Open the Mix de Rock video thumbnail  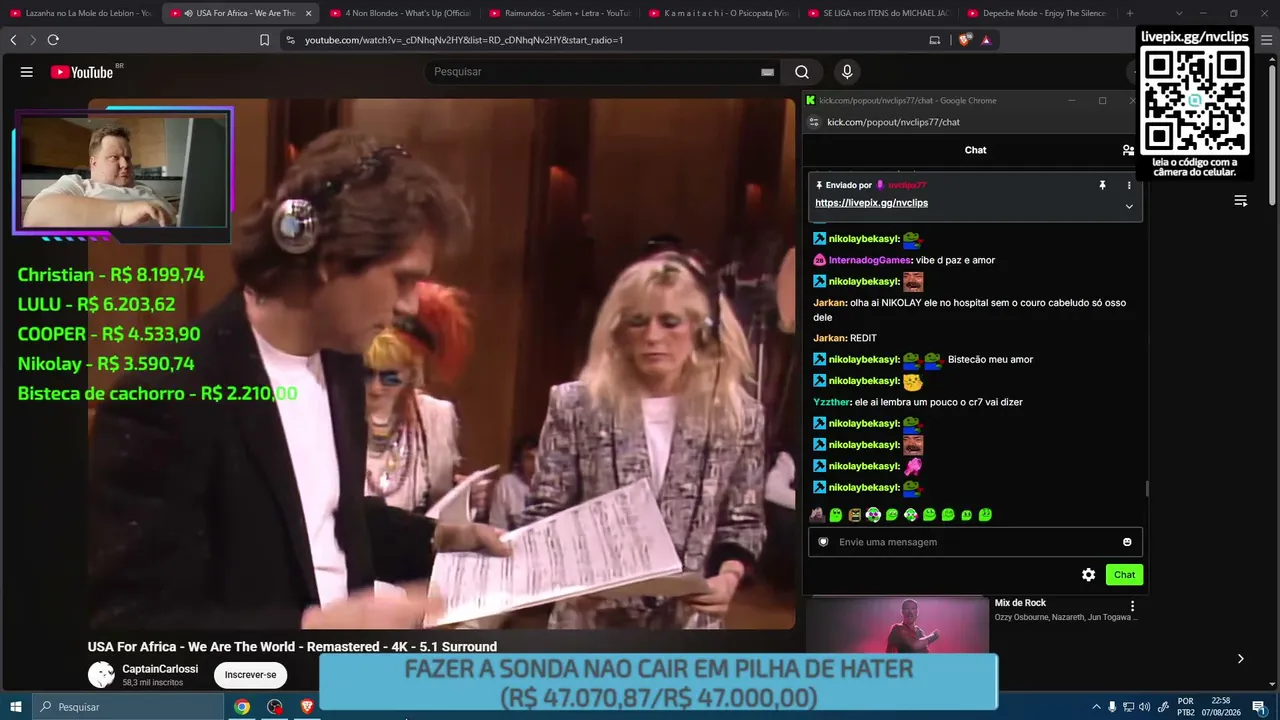coord(897,626)
